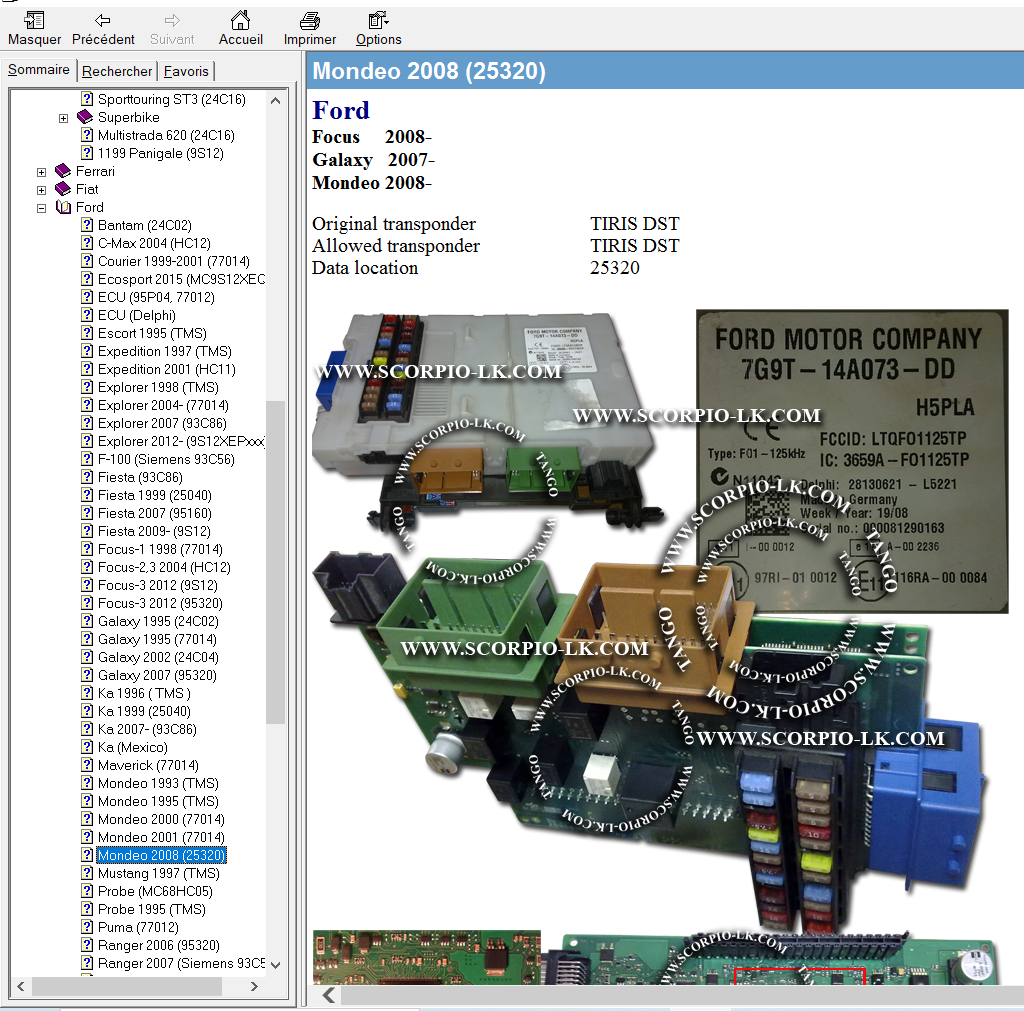The width and height of the screenshot is (1024, 1011).
Task: Expand the Ferrari tree node
Action: [x=41, y=172]
